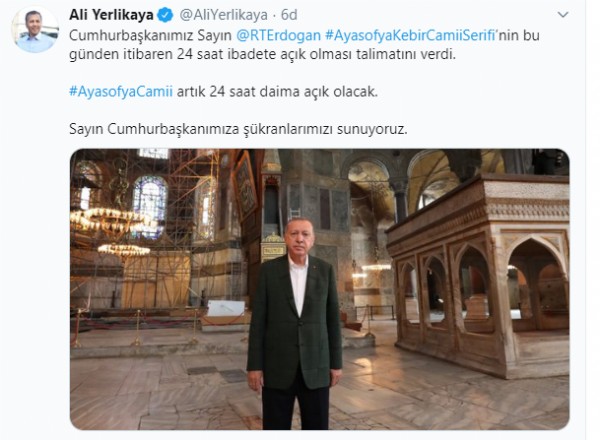Open Ali Yerlikaya's profile avatar
This screenshot has height=440, width=600.
35,29
